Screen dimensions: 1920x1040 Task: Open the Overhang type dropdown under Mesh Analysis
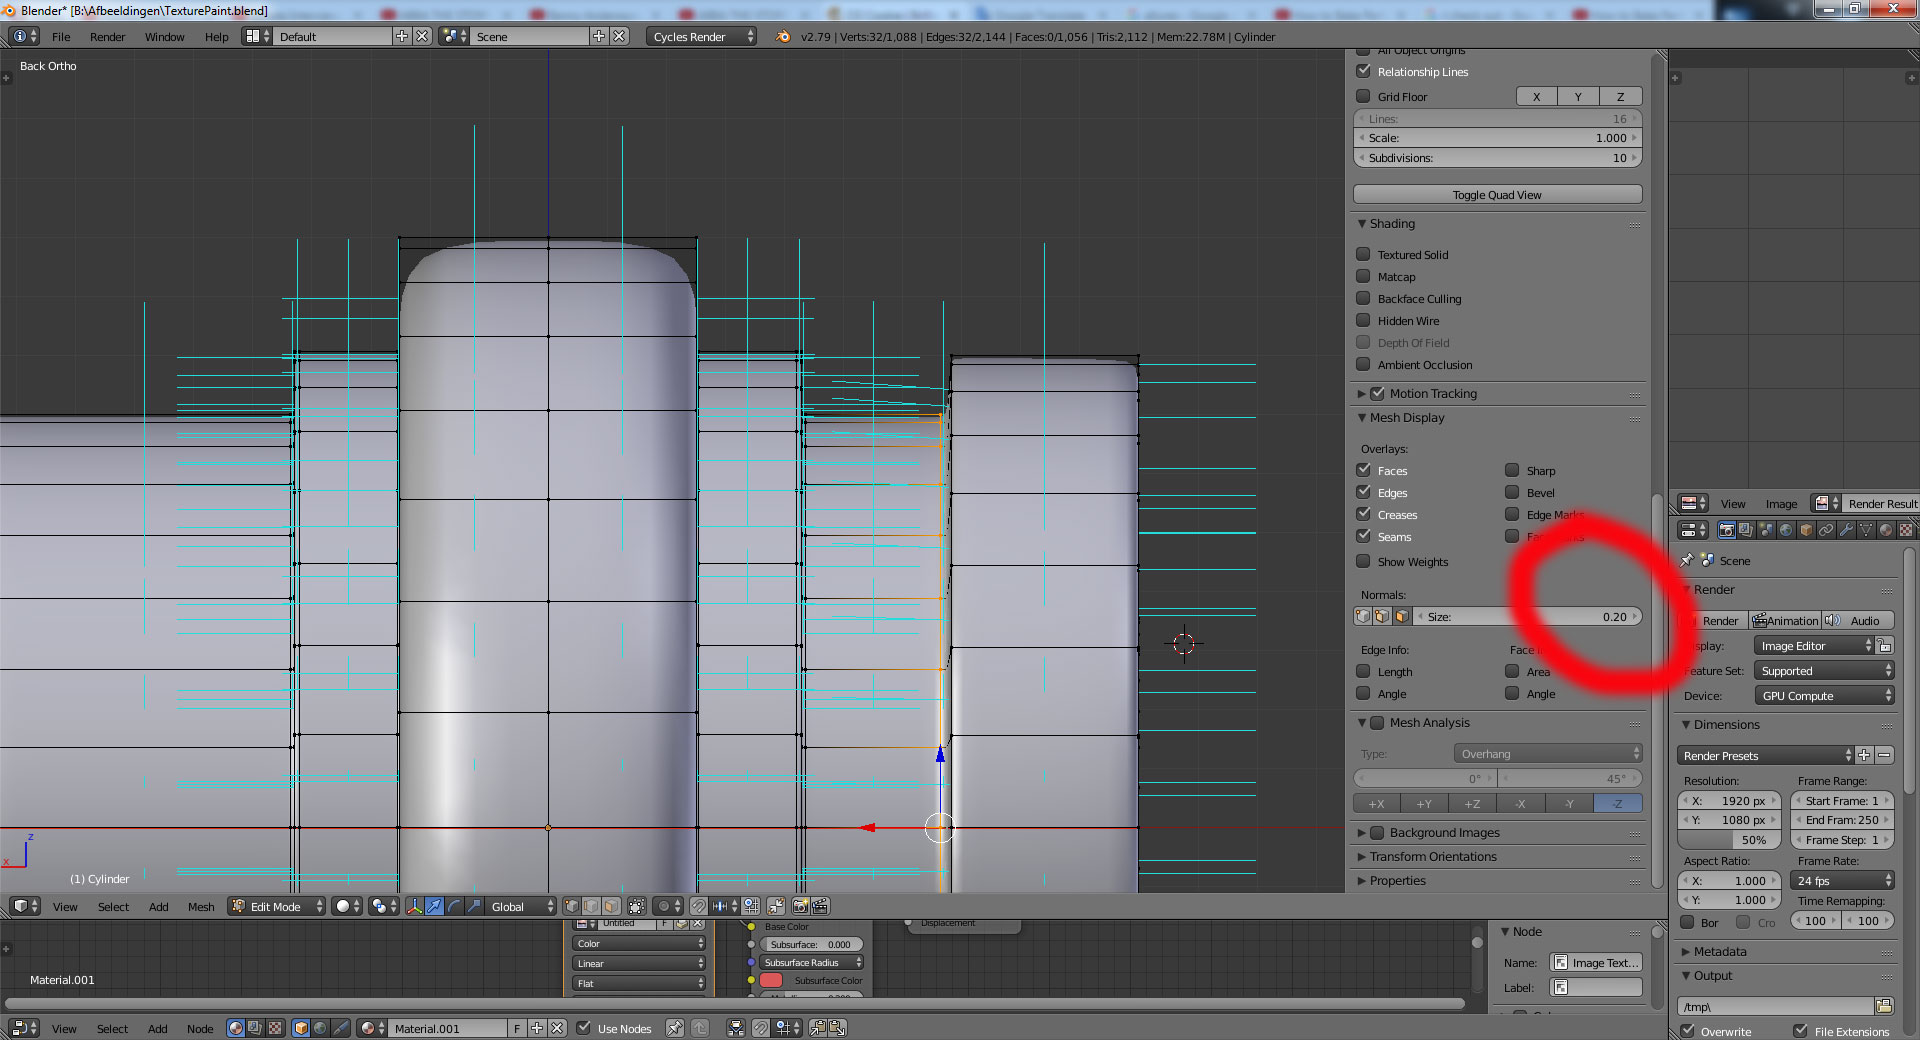point(1547,753)
